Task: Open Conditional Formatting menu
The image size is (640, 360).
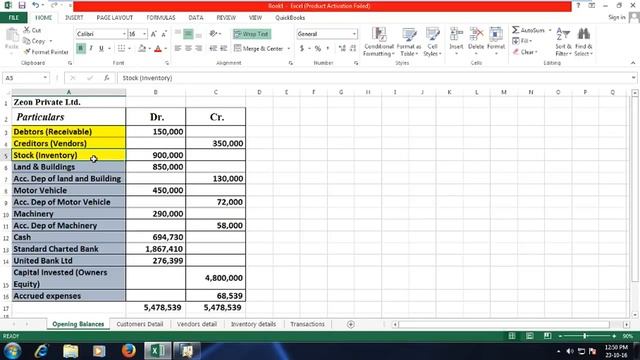Action: (x=378, y=41)
